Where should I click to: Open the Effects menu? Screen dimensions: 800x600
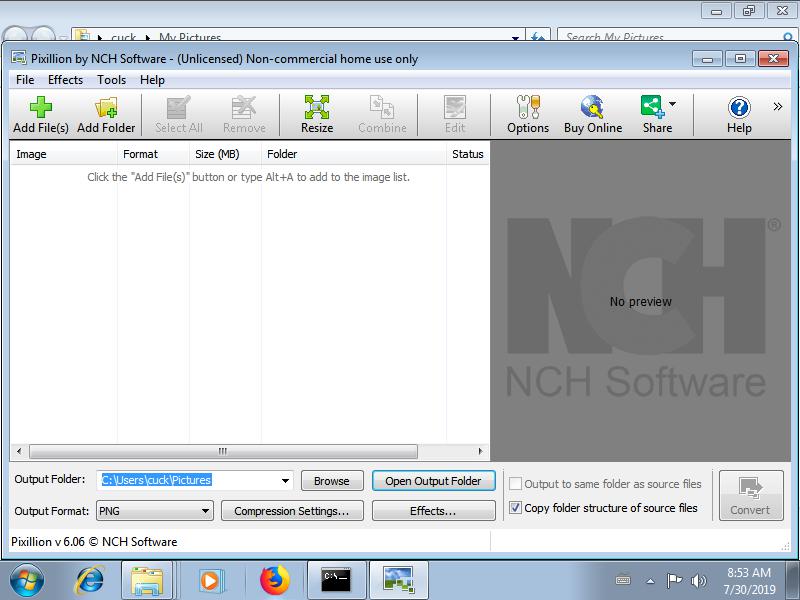point(66,80)
